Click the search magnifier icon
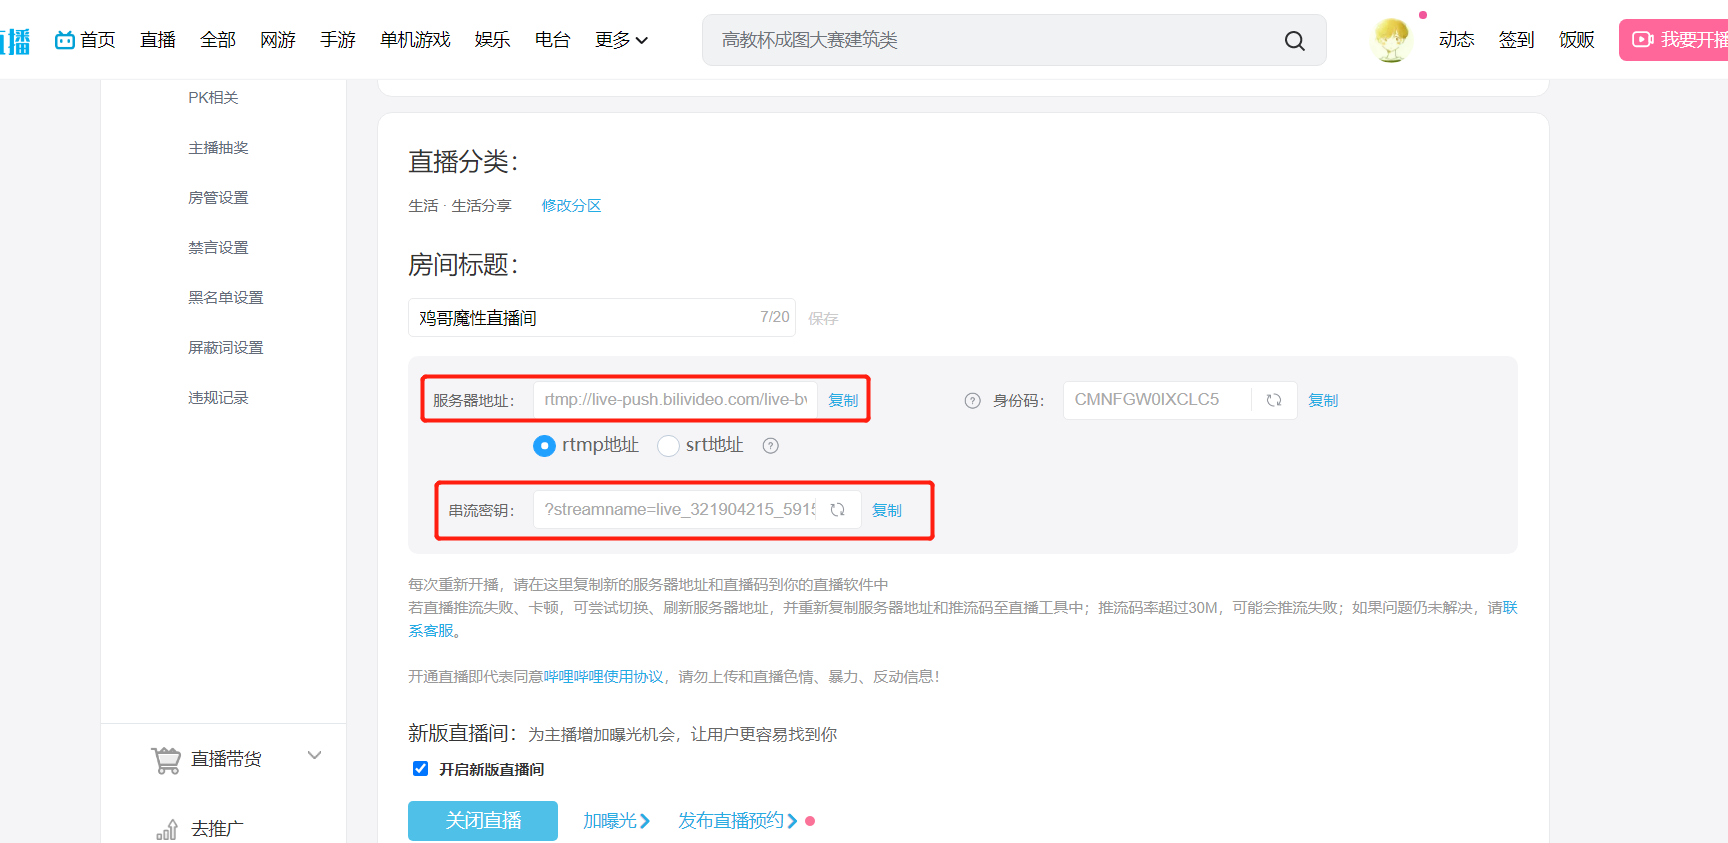Viewport: 1728px width, 843px height. point(1294,41)
